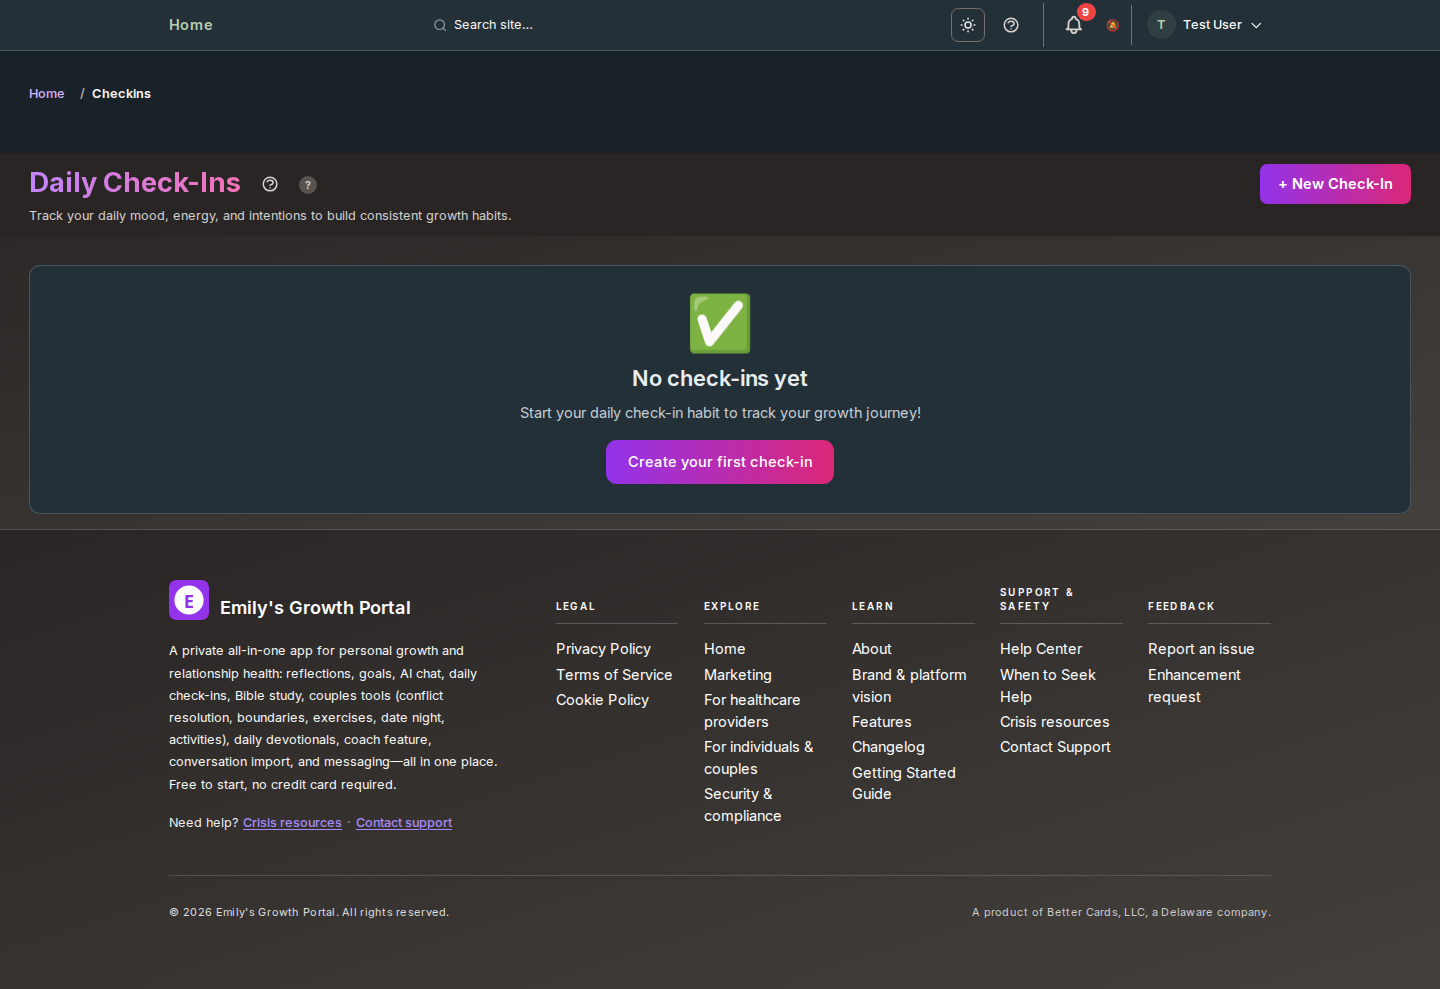Go to Home via the breadcrumb
Image resolution: width=1440 pixels, height=989 pixels.
tap(46, 94)
